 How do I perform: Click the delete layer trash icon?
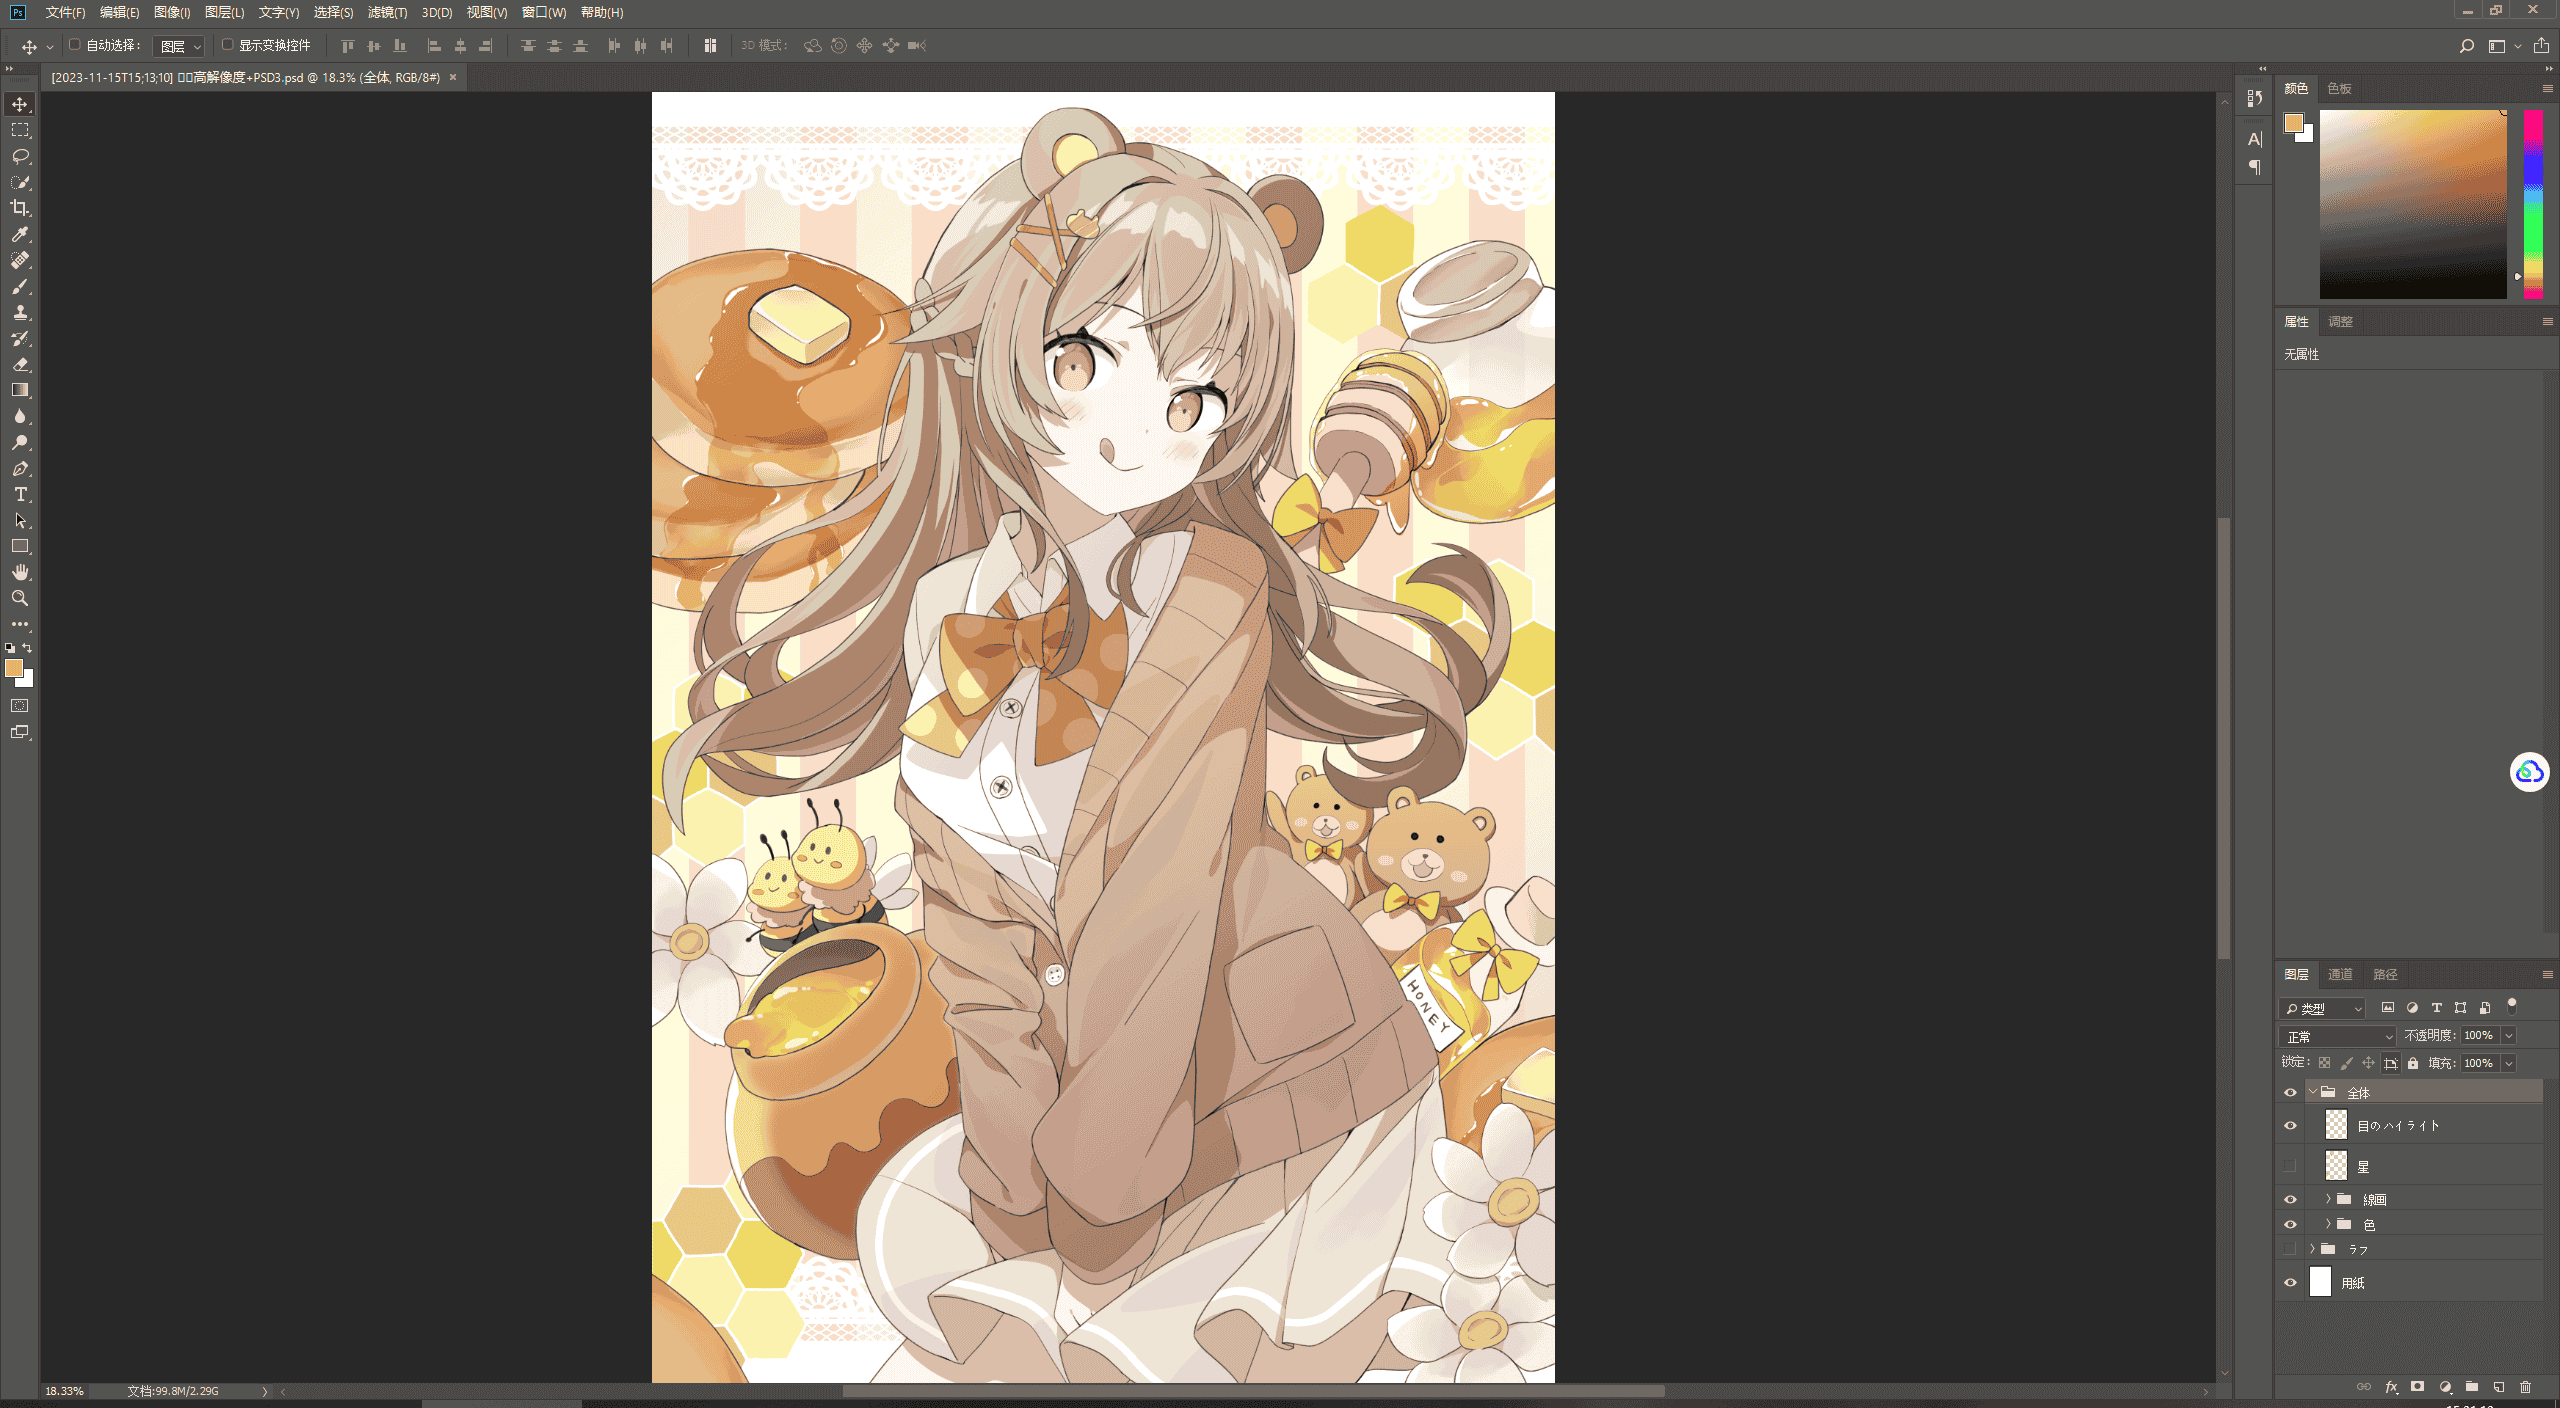click(x=2525, y=1387)
